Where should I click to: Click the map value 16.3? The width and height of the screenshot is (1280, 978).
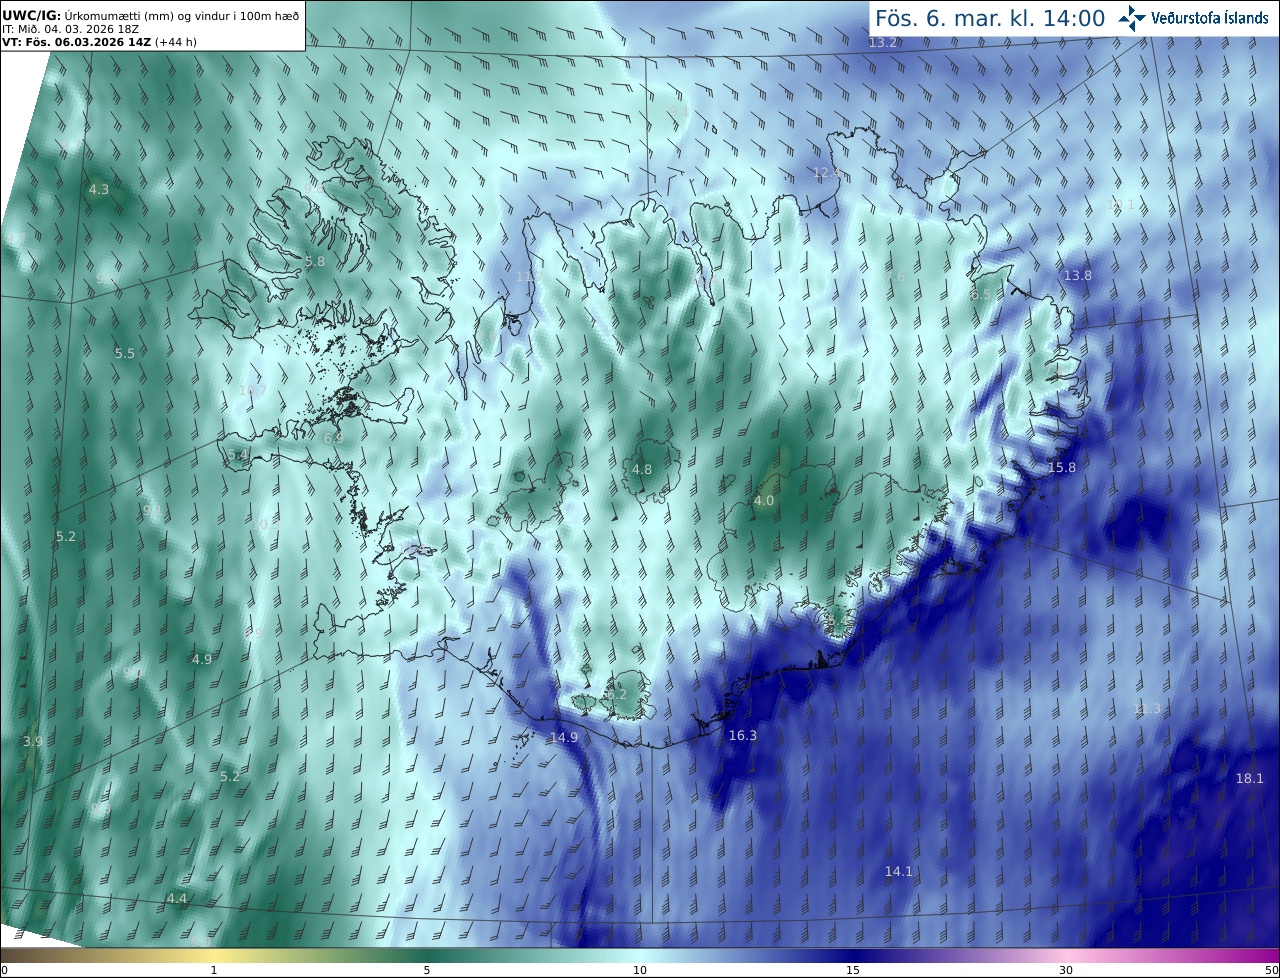point(742,735)
